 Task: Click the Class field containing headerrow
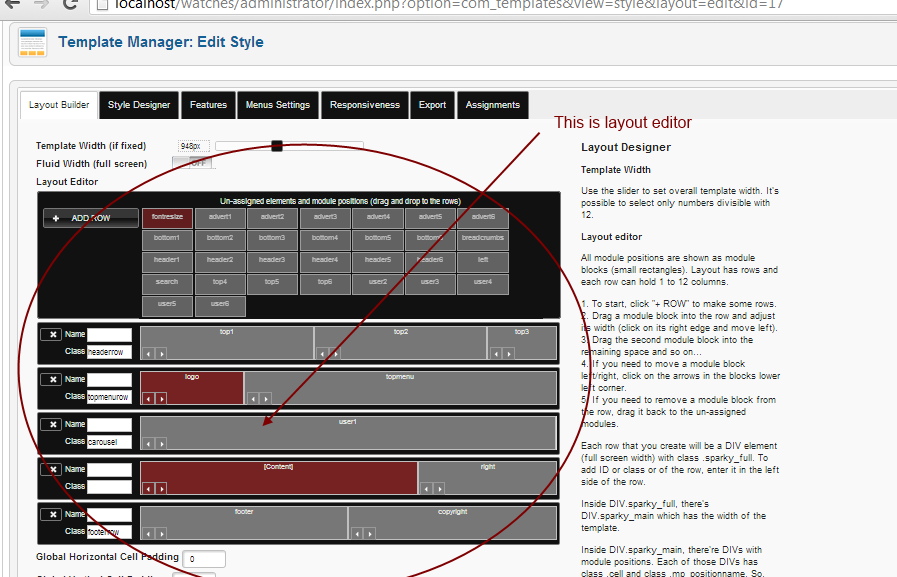tap(109, 352)
